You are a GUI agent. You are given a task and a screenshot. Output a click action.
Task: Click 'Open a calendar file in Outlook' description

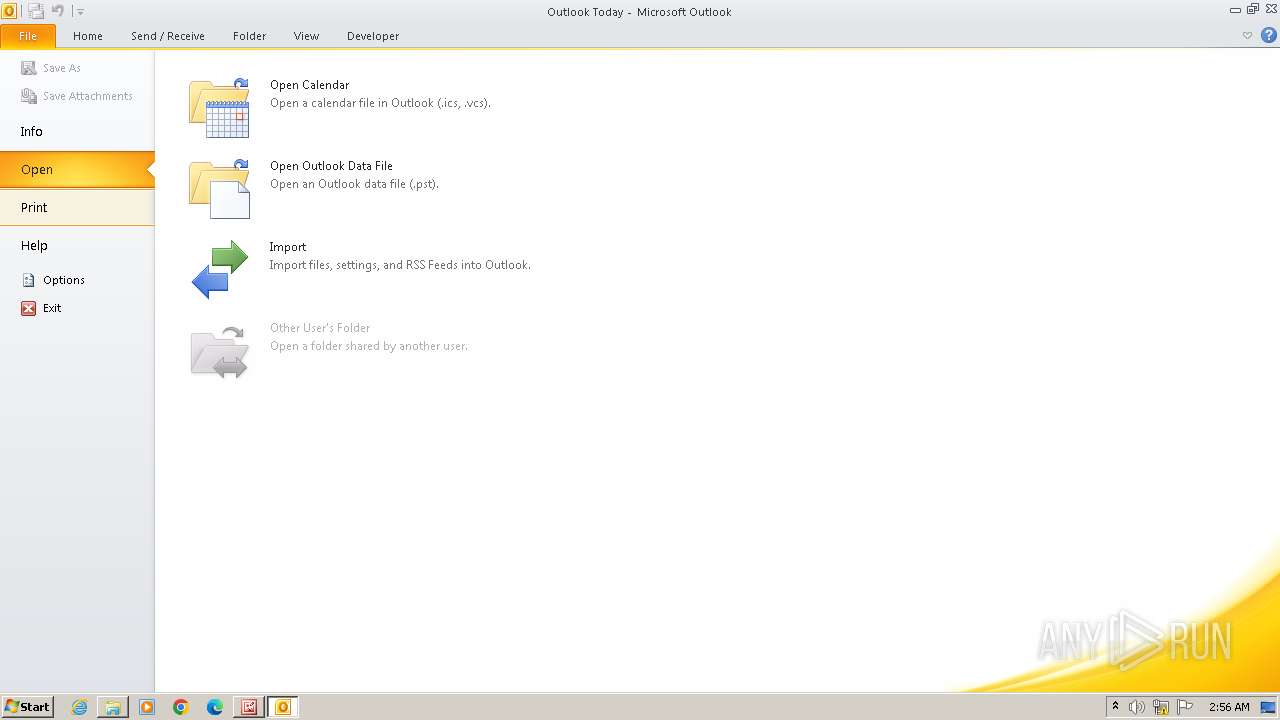380,103
